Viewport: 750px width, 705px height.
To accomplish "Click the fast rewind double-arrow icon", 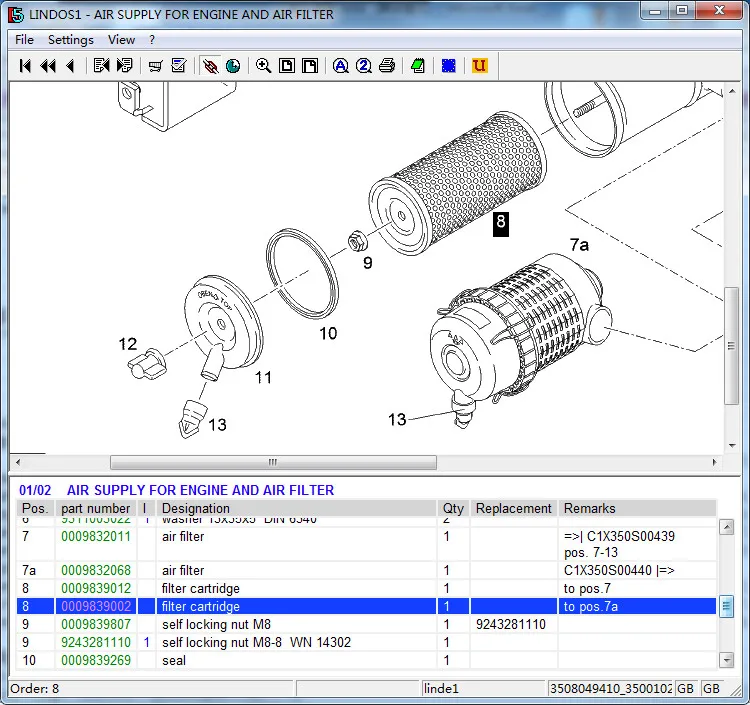I will click(x=48, y=66).
